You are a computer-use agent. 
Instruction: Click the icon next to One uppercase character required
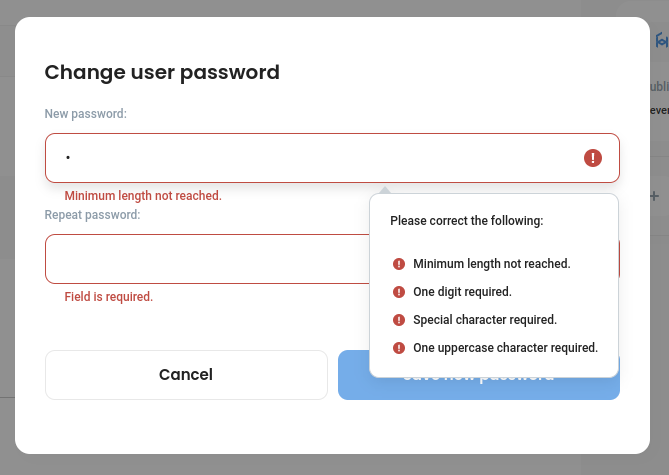(x=399, y=348)
